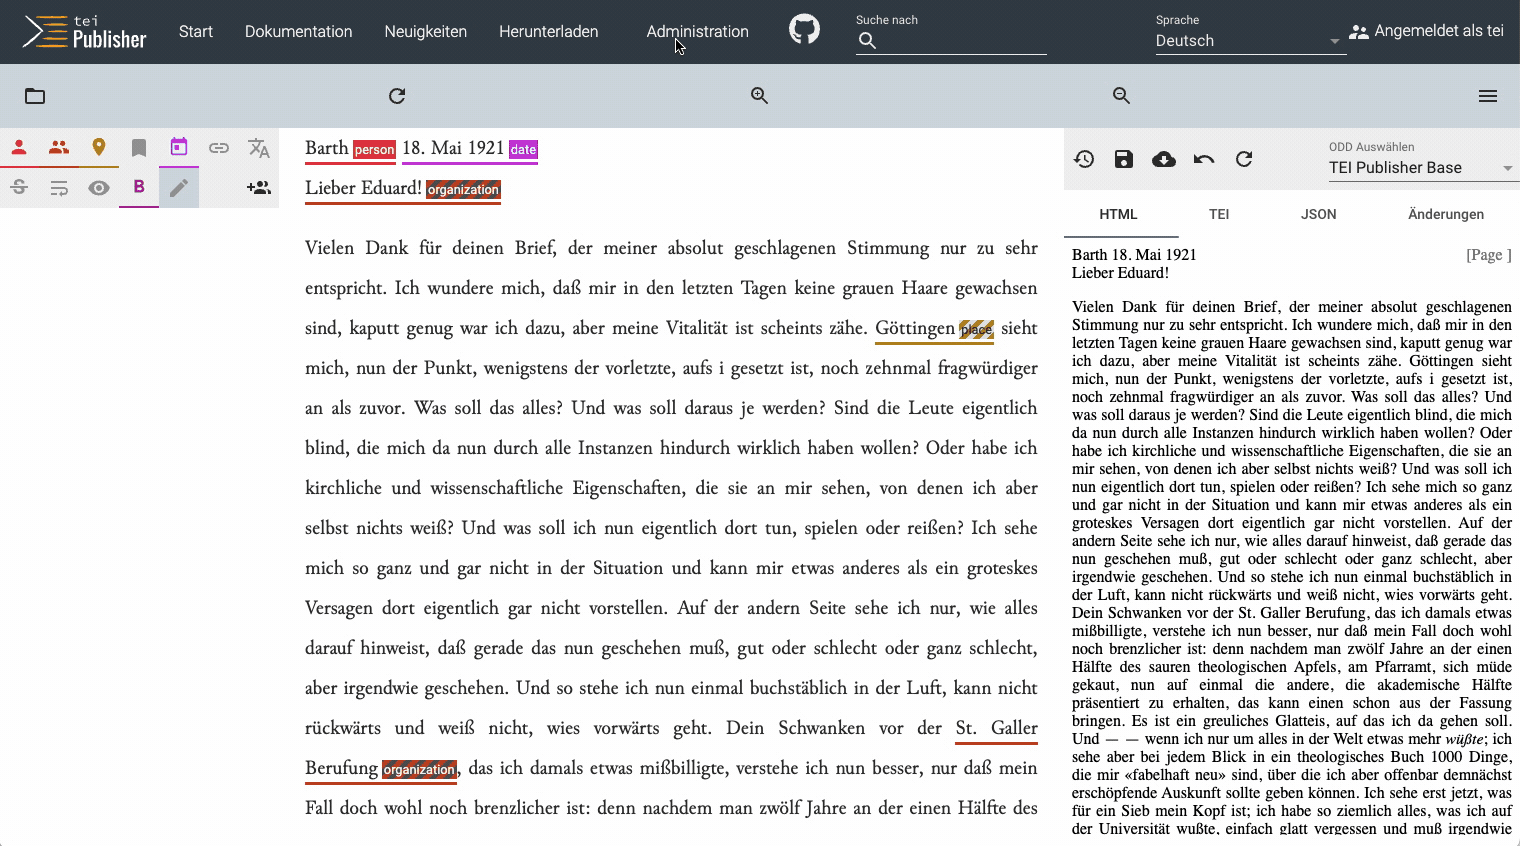
Task: Pick the date calendar annotation icon
Action: 179,148
